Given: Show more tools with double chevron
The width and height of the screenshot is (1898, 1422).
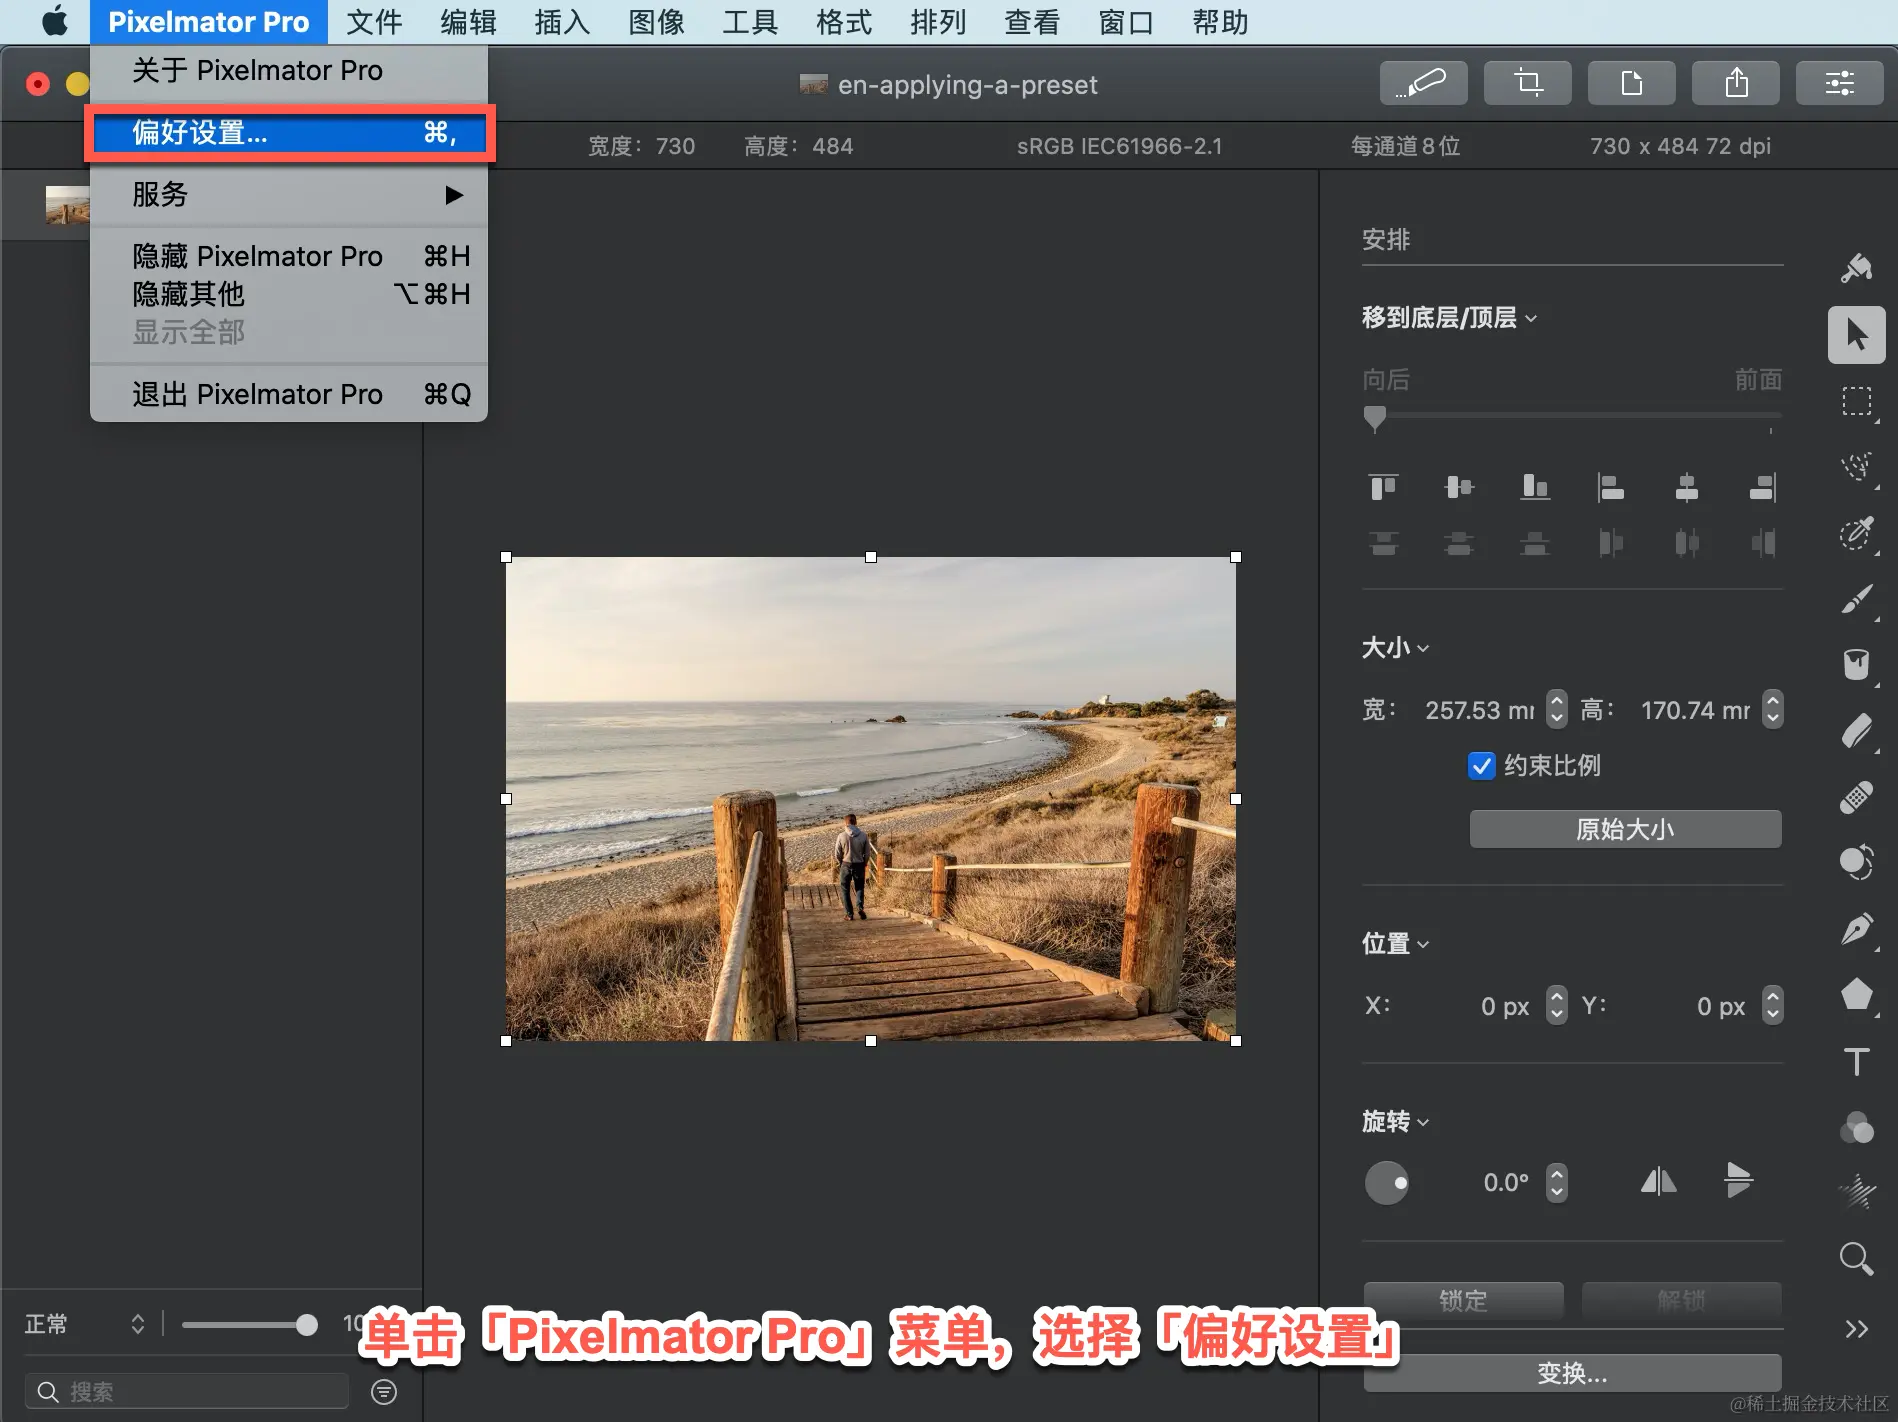Looking at the screenshot, I should pyautogui.click(x=1856, y=1329).
